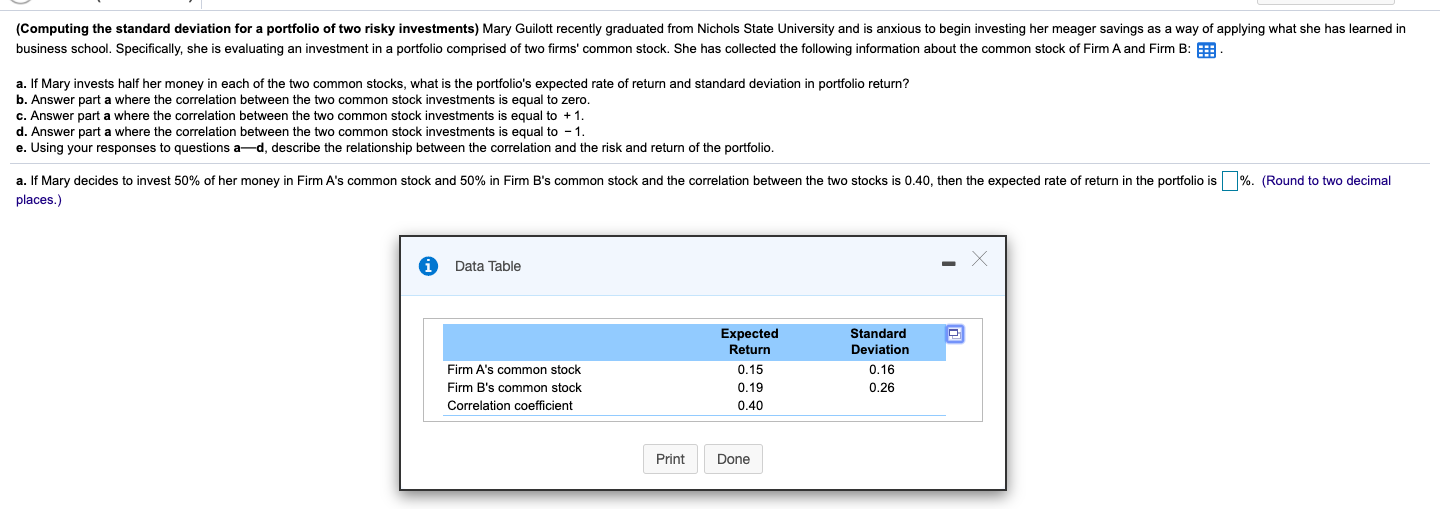Image resolution: width=1440 pixels, height=509 pixels.
Task: Click the Done button
Action: (x=733, y=459)
